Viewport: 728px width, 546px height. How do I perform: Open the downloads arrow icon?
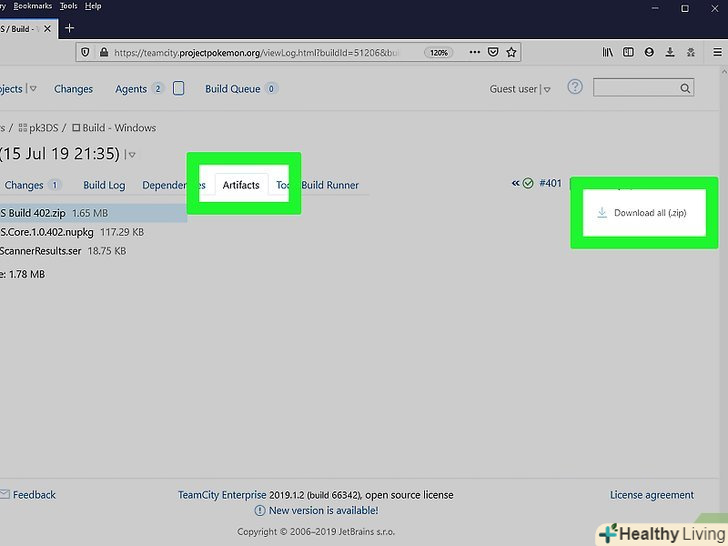click(670, 52)
